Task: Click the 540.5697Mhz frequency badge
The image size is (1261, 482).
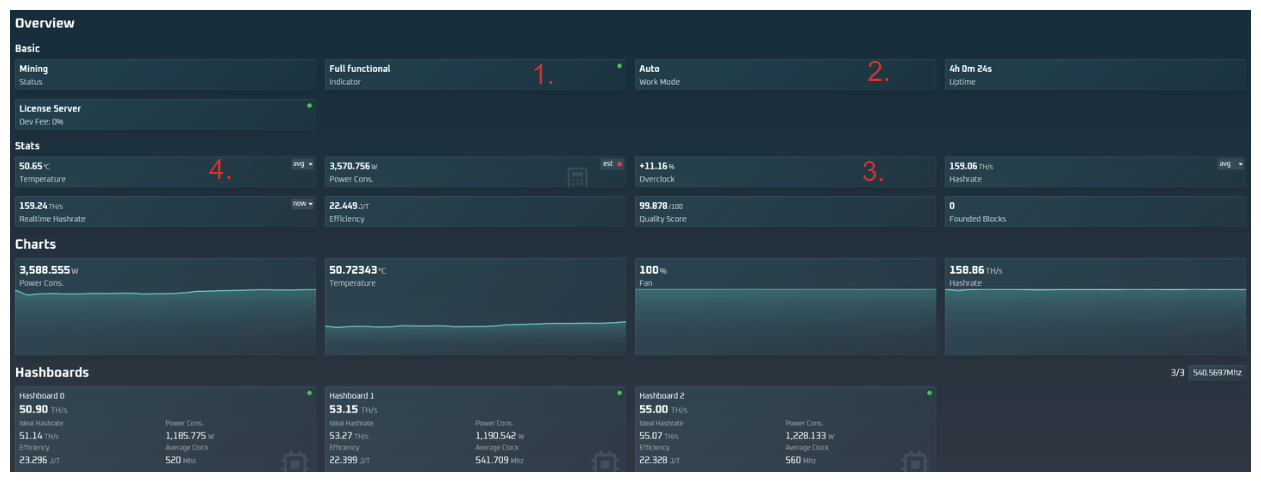Action: point(1217,373)
